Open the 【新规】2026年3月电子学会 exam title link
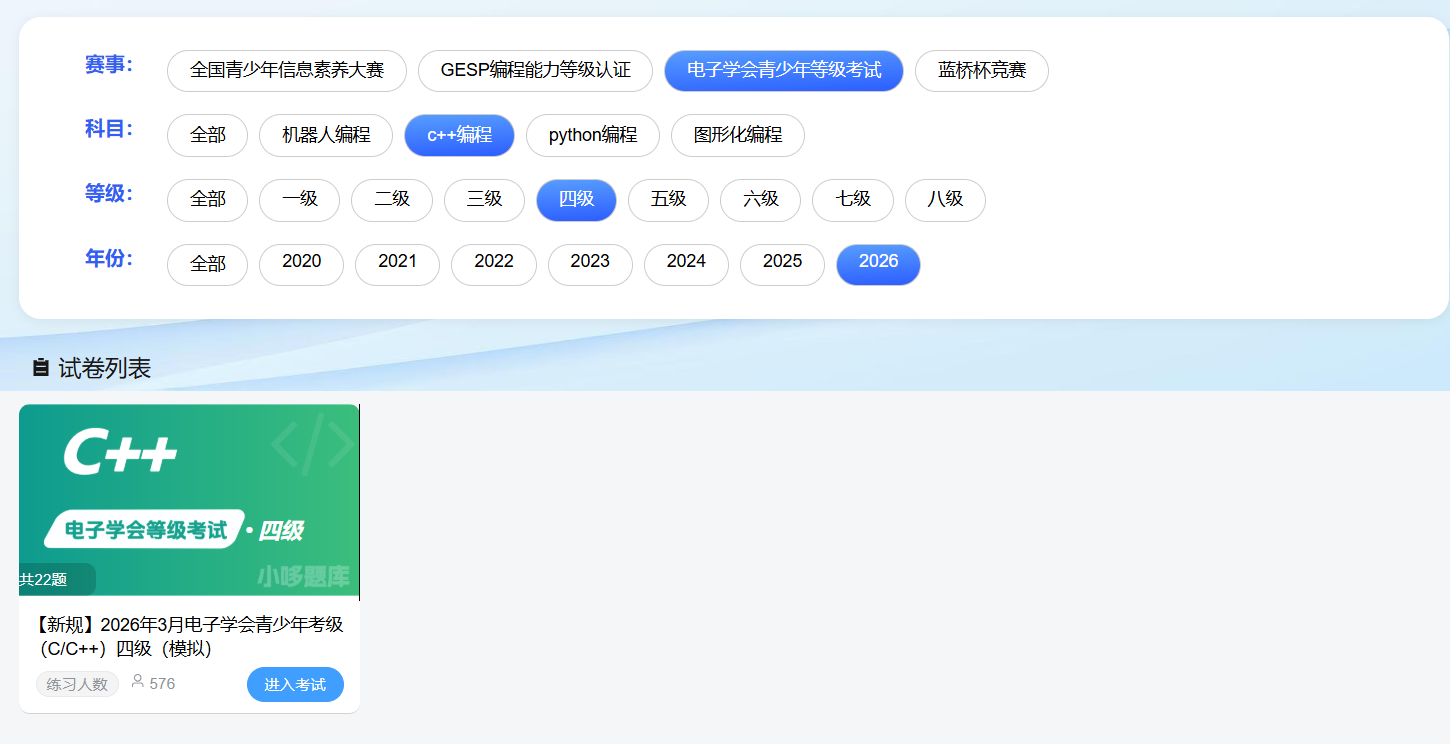1450x744 pixels. (189, 636)
